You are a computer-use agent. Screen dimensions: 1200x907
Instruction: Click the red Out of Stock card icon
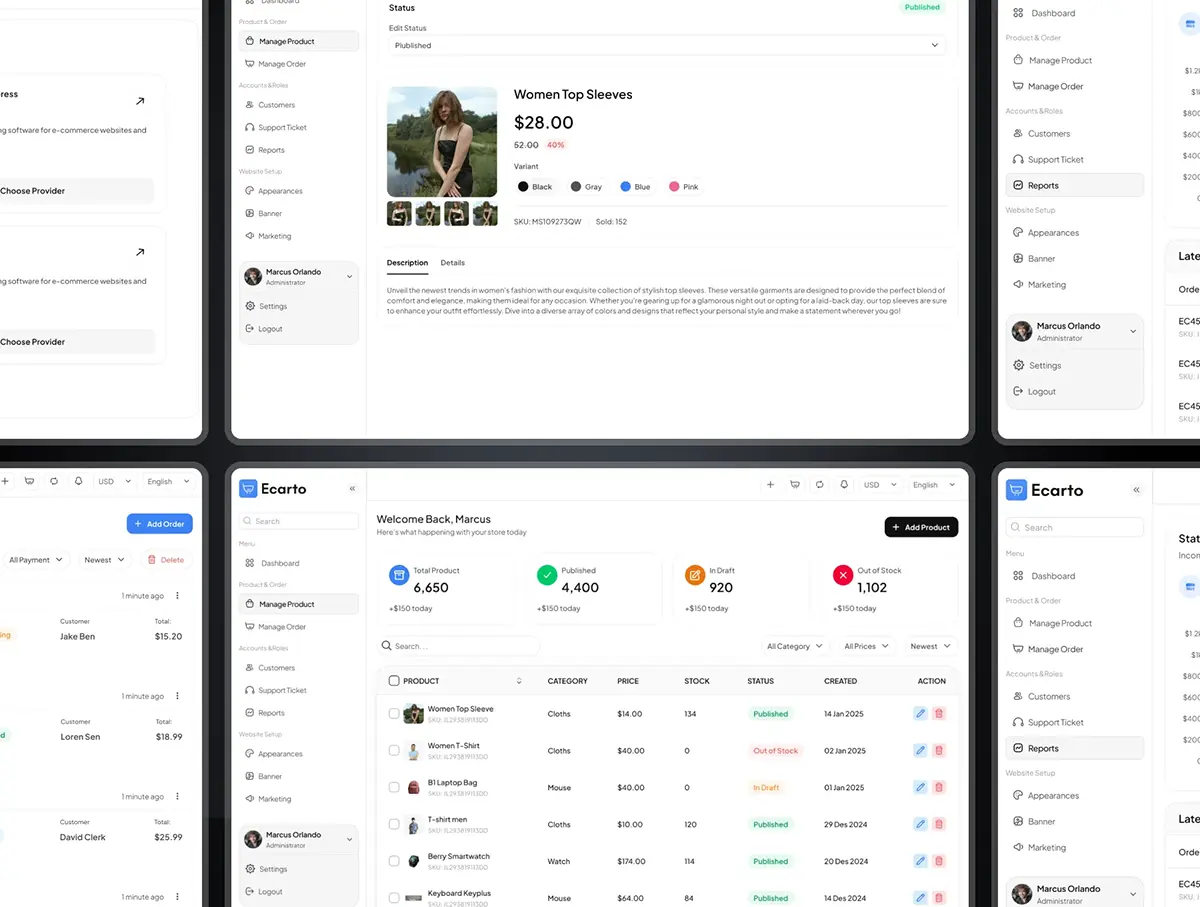[843, 575]
